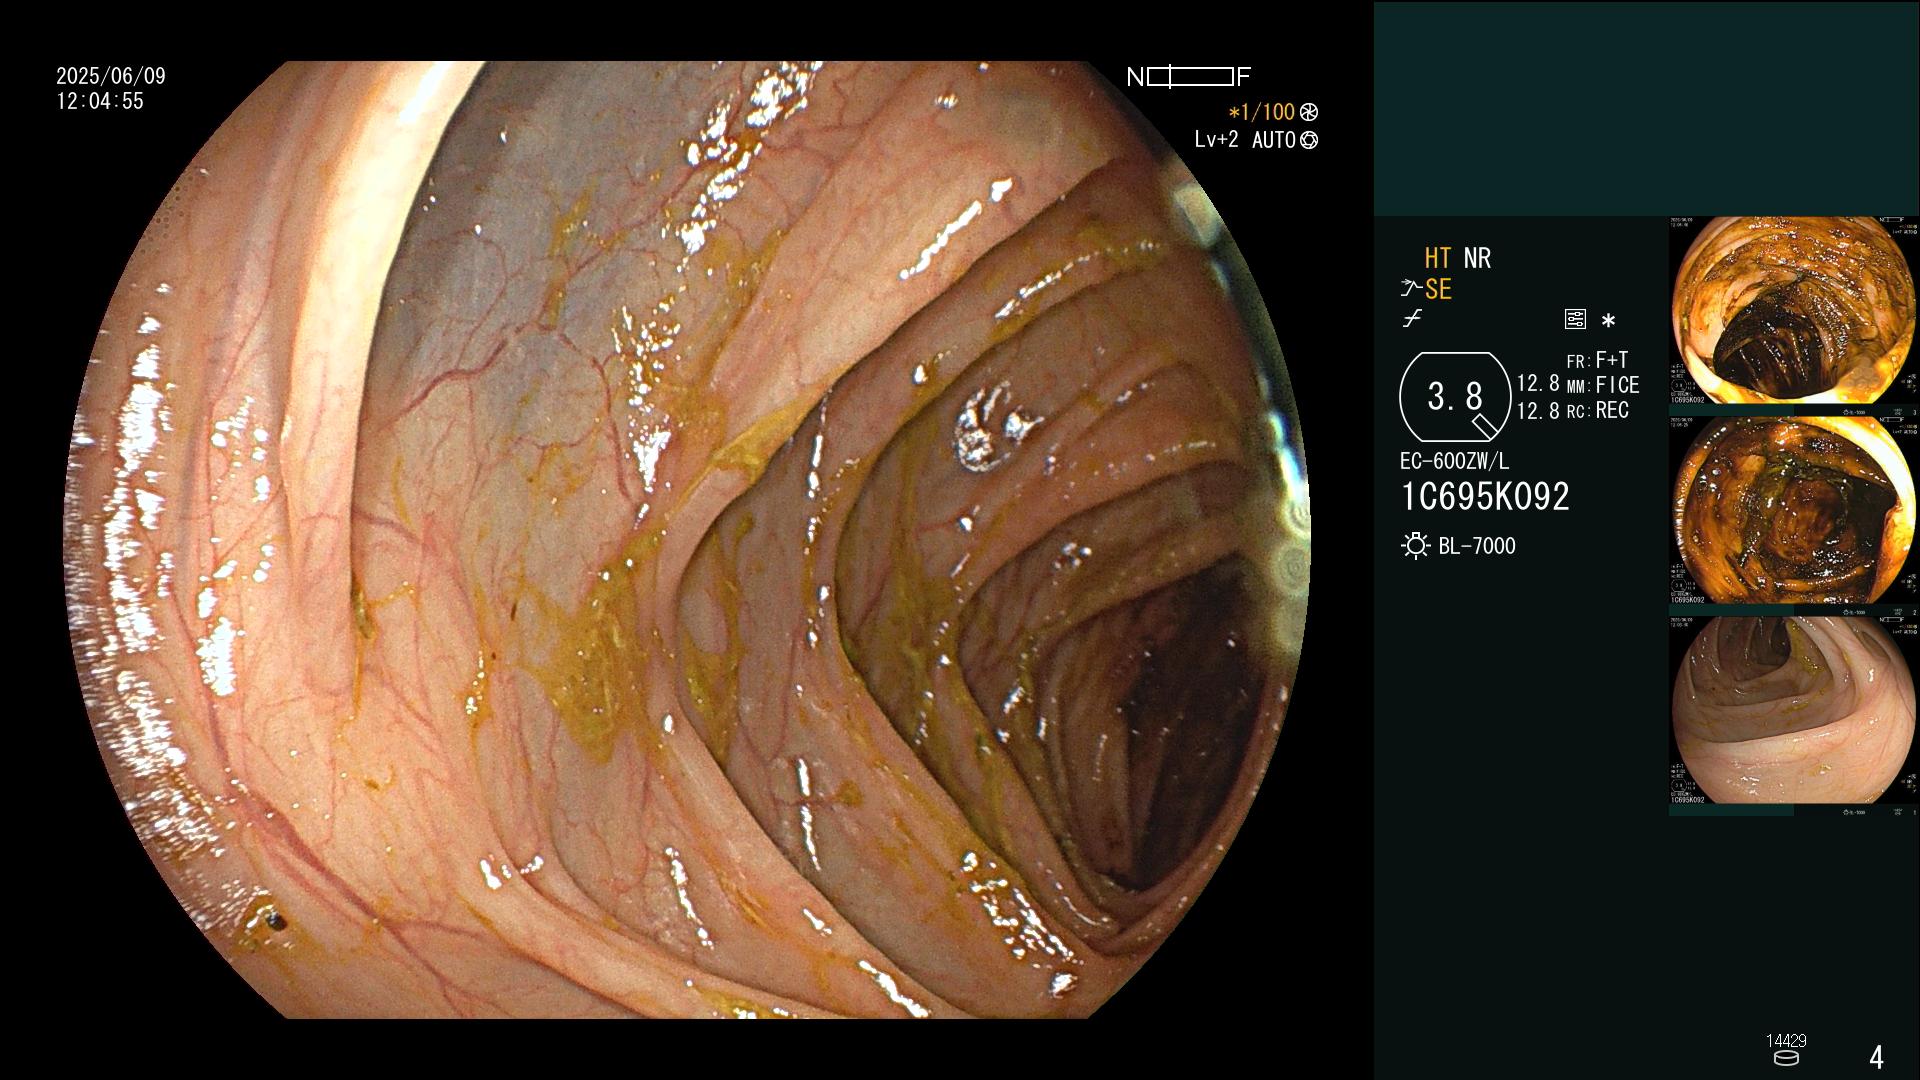Open the top orange FICE thumbnail
The image size is (1920, 1080).
point(1794,310)
